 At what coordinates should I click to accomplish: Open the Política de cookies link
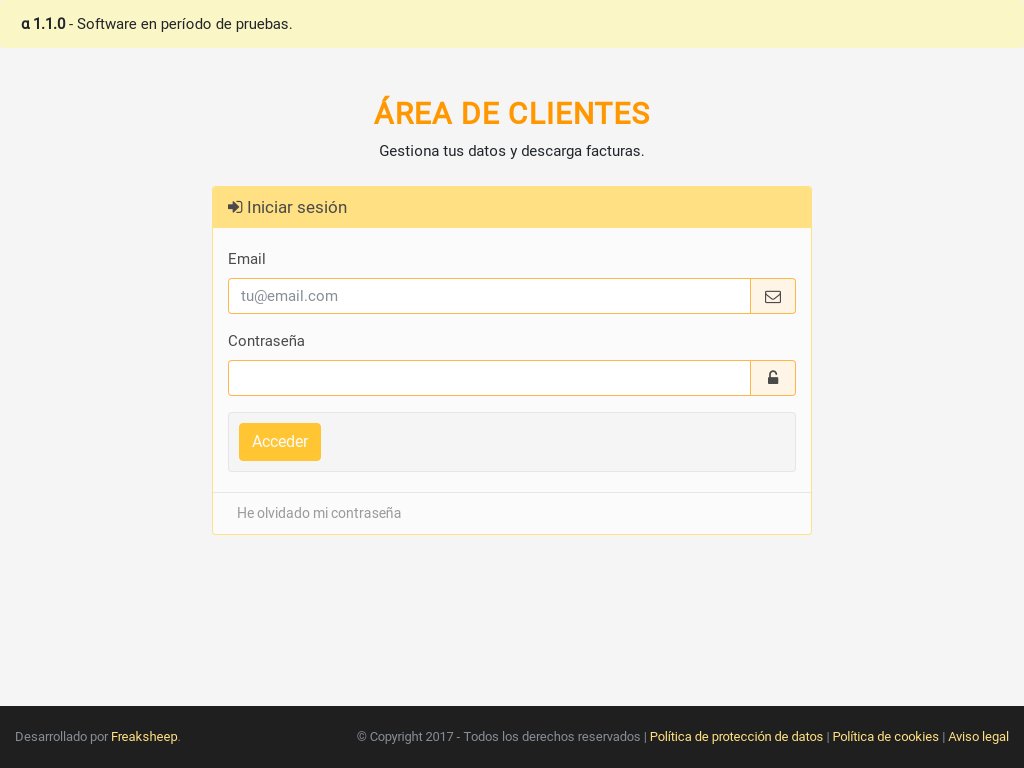tap(885, 737)
